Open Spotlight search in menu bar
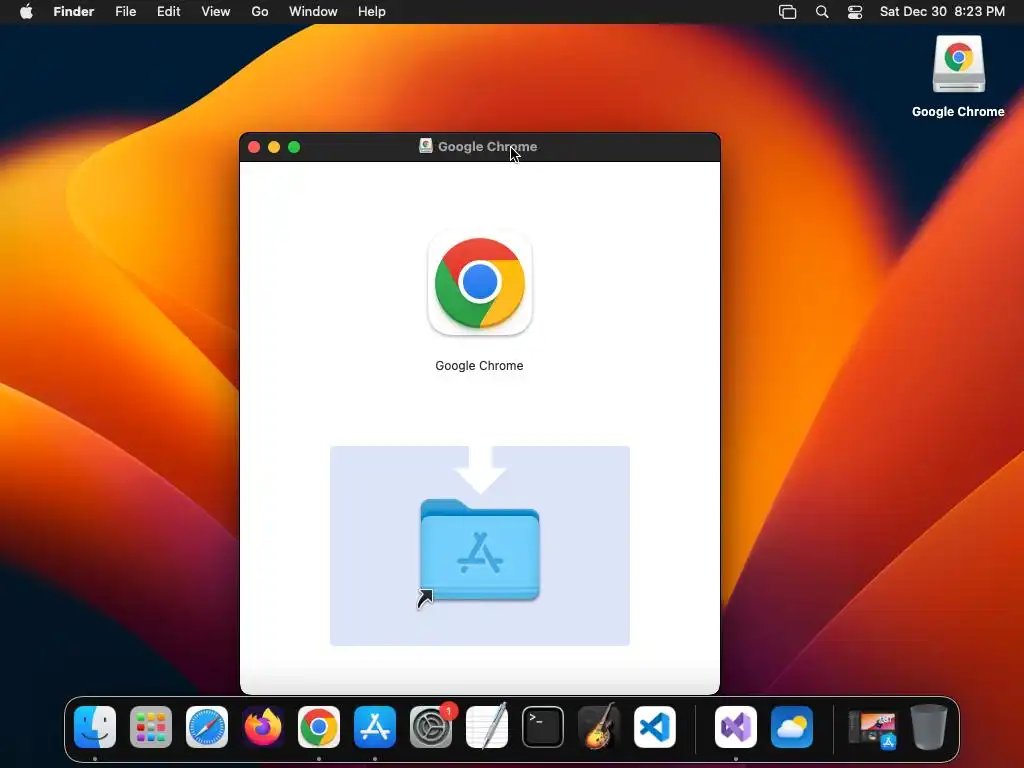The image size is (1024, 768). (822, 12)
